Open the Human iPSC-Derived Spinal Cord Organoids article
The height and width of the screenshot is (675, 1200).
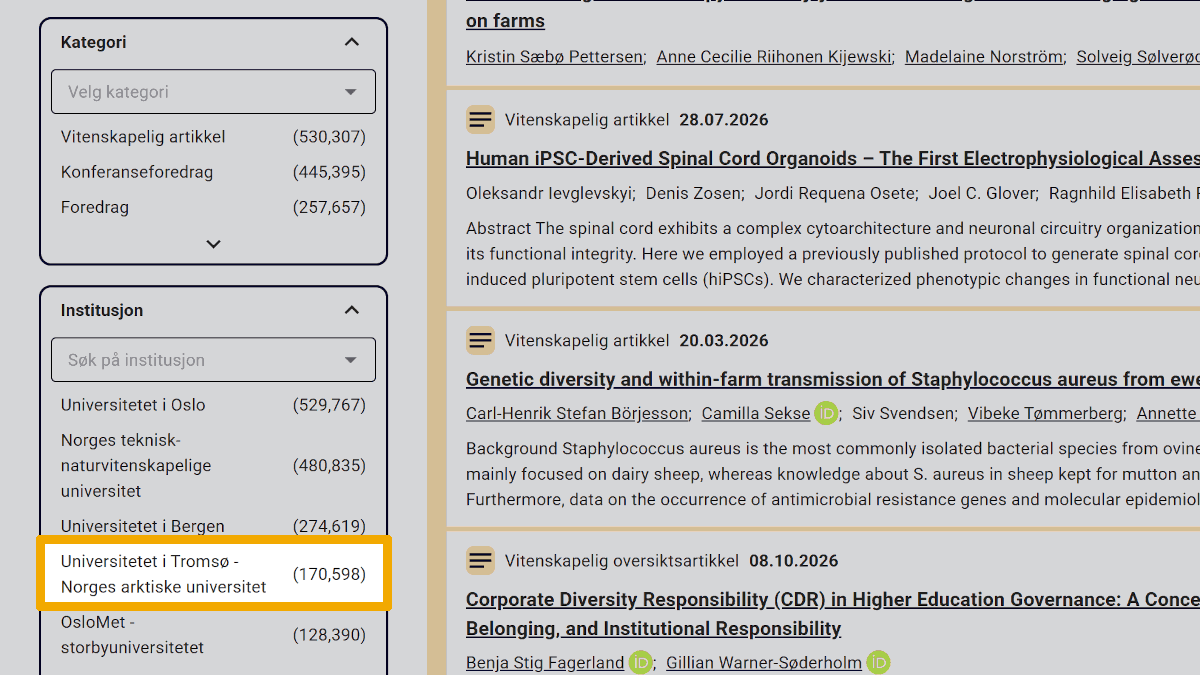(x=832, y=159)
